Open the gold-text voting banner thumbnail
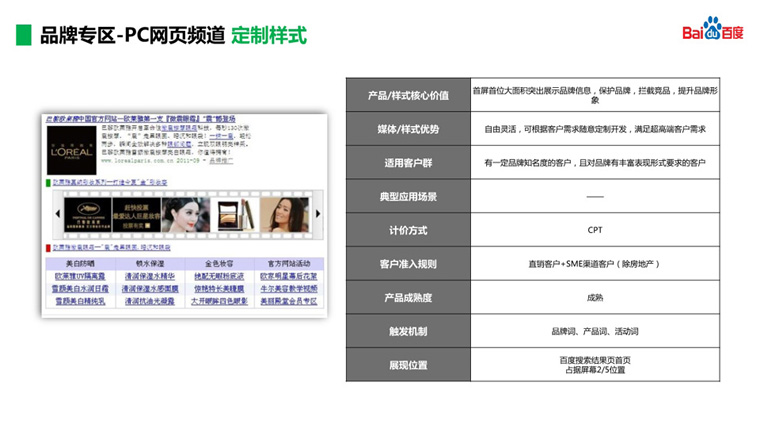 pyautogui.click(x=136, y=214)
